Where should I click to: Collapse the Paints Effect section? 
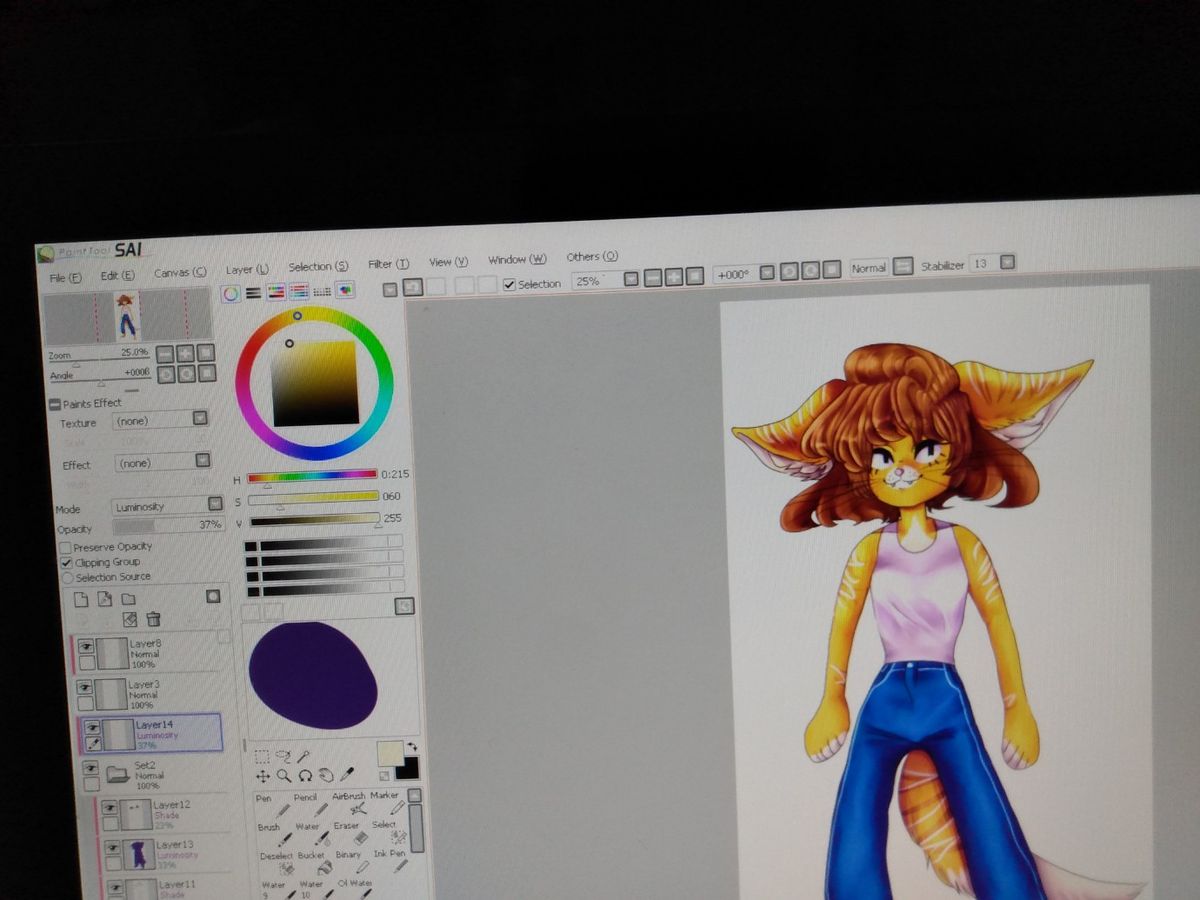pos(55,404)
